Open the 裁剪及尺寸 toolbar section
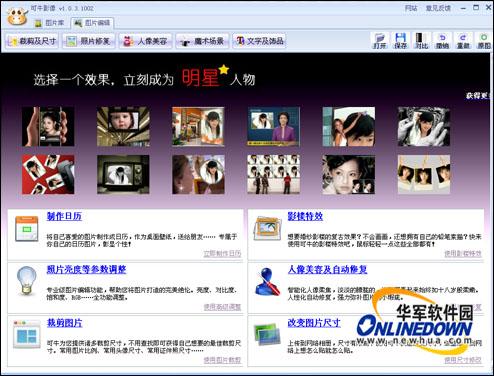 click(x=32, y=41)
